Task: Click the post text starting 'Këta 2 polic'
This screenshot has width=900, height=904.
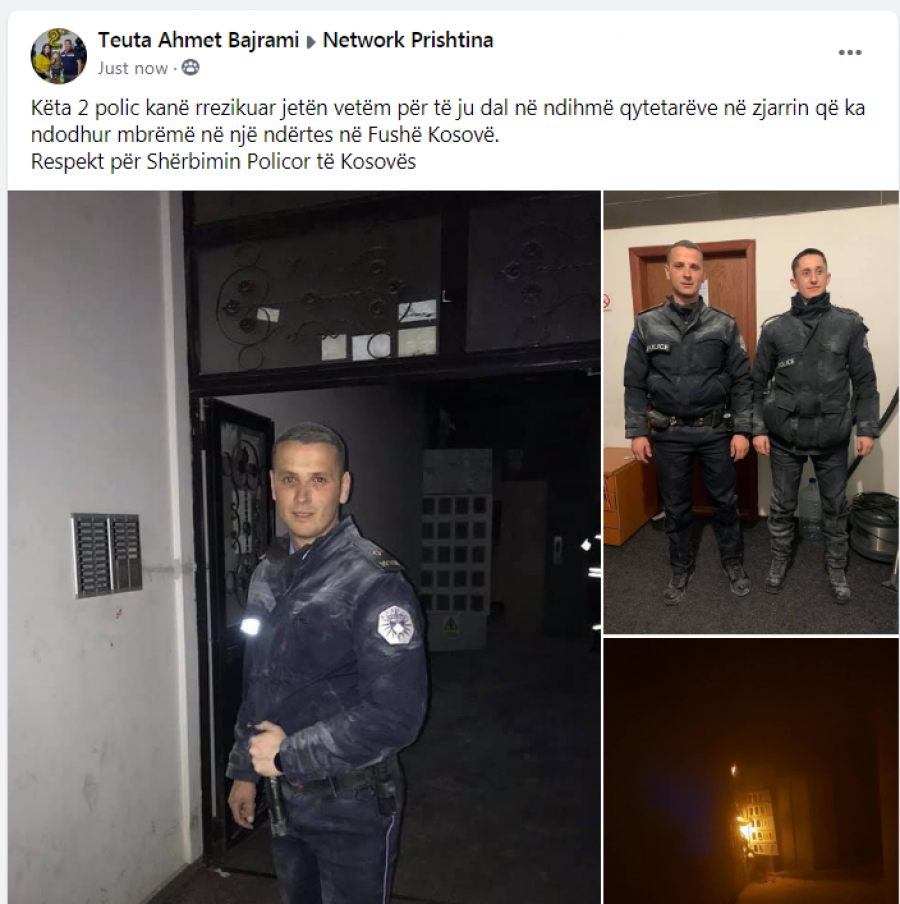Action: [448, 121]
